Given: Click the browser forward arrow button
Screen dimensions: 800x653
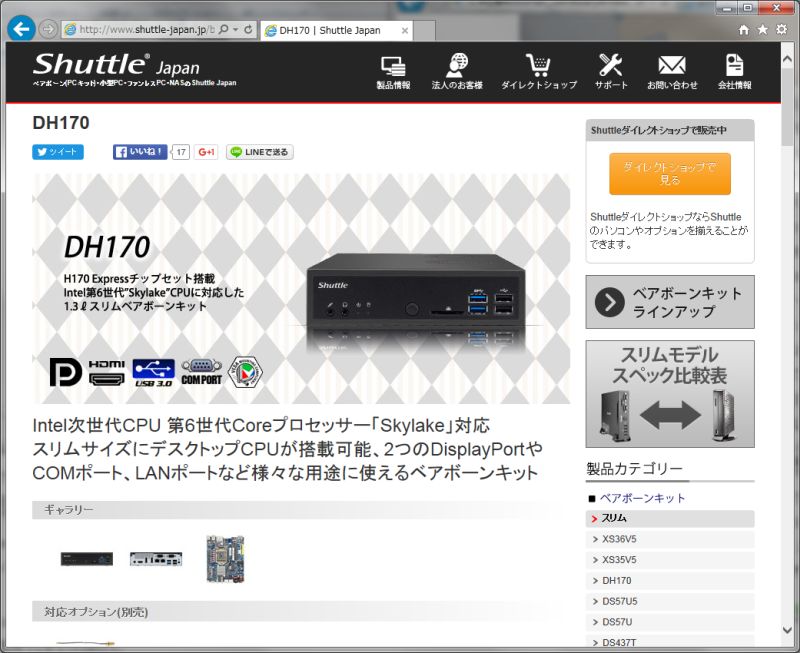Looking at the screenshot, I should coord(48,29).
